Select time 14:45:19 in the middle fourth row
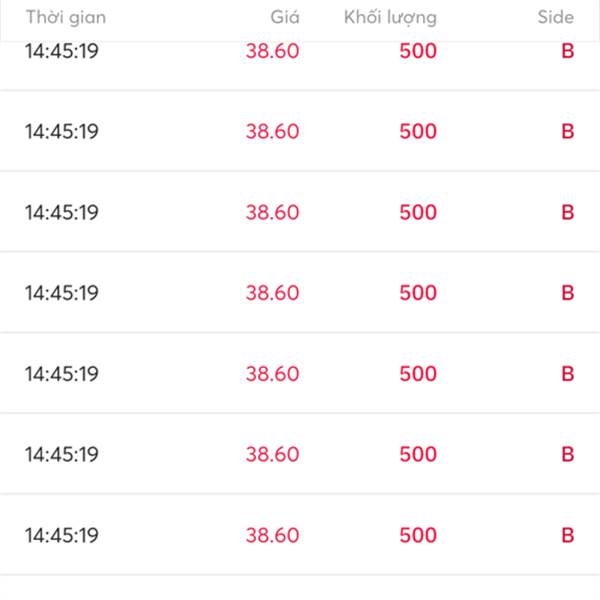The image size is (600, 600). [x=62, y=293]
